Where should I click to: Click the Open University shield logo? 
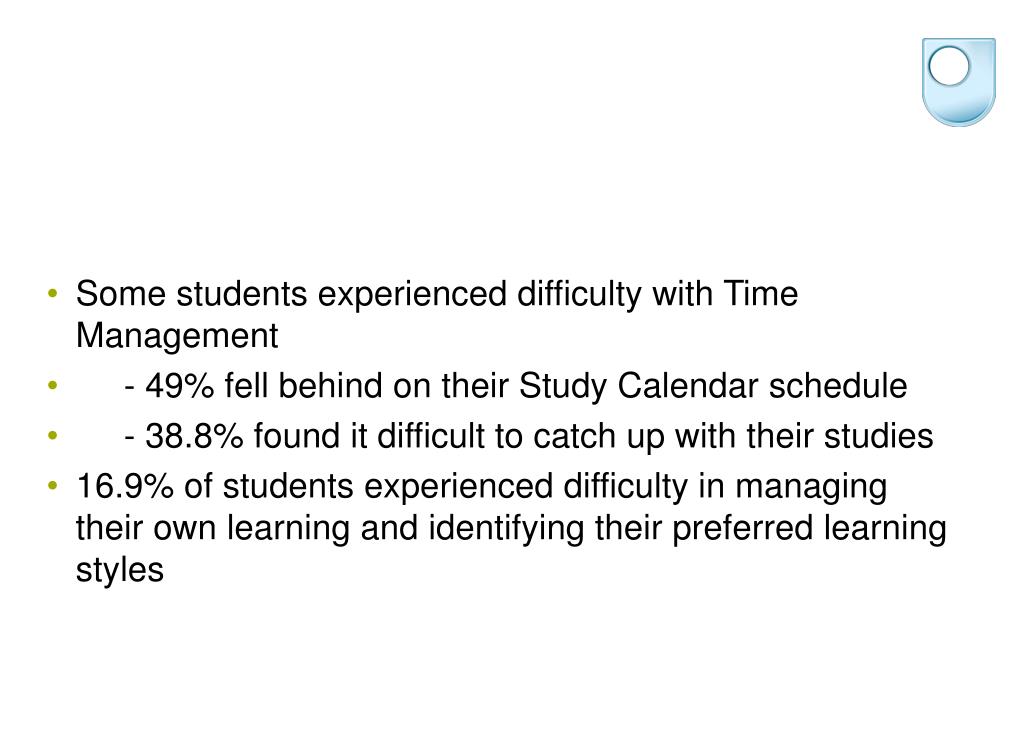coord(958,82)
